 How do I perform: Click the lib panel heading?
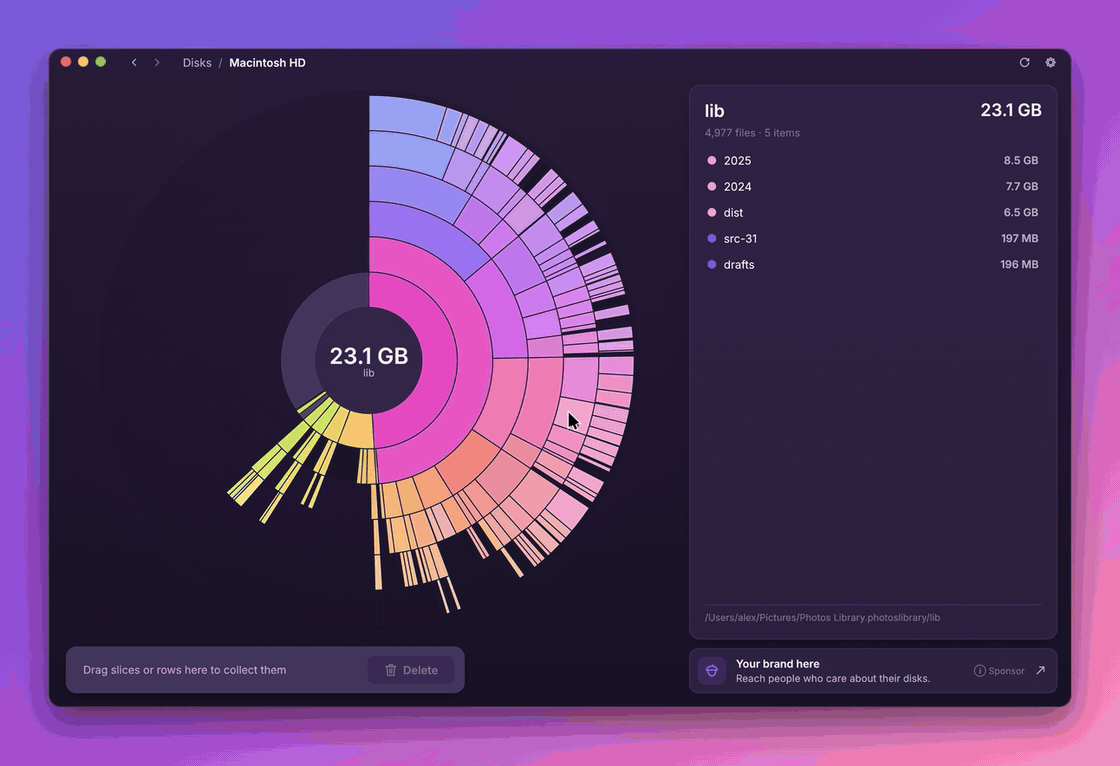pos(714,111)
